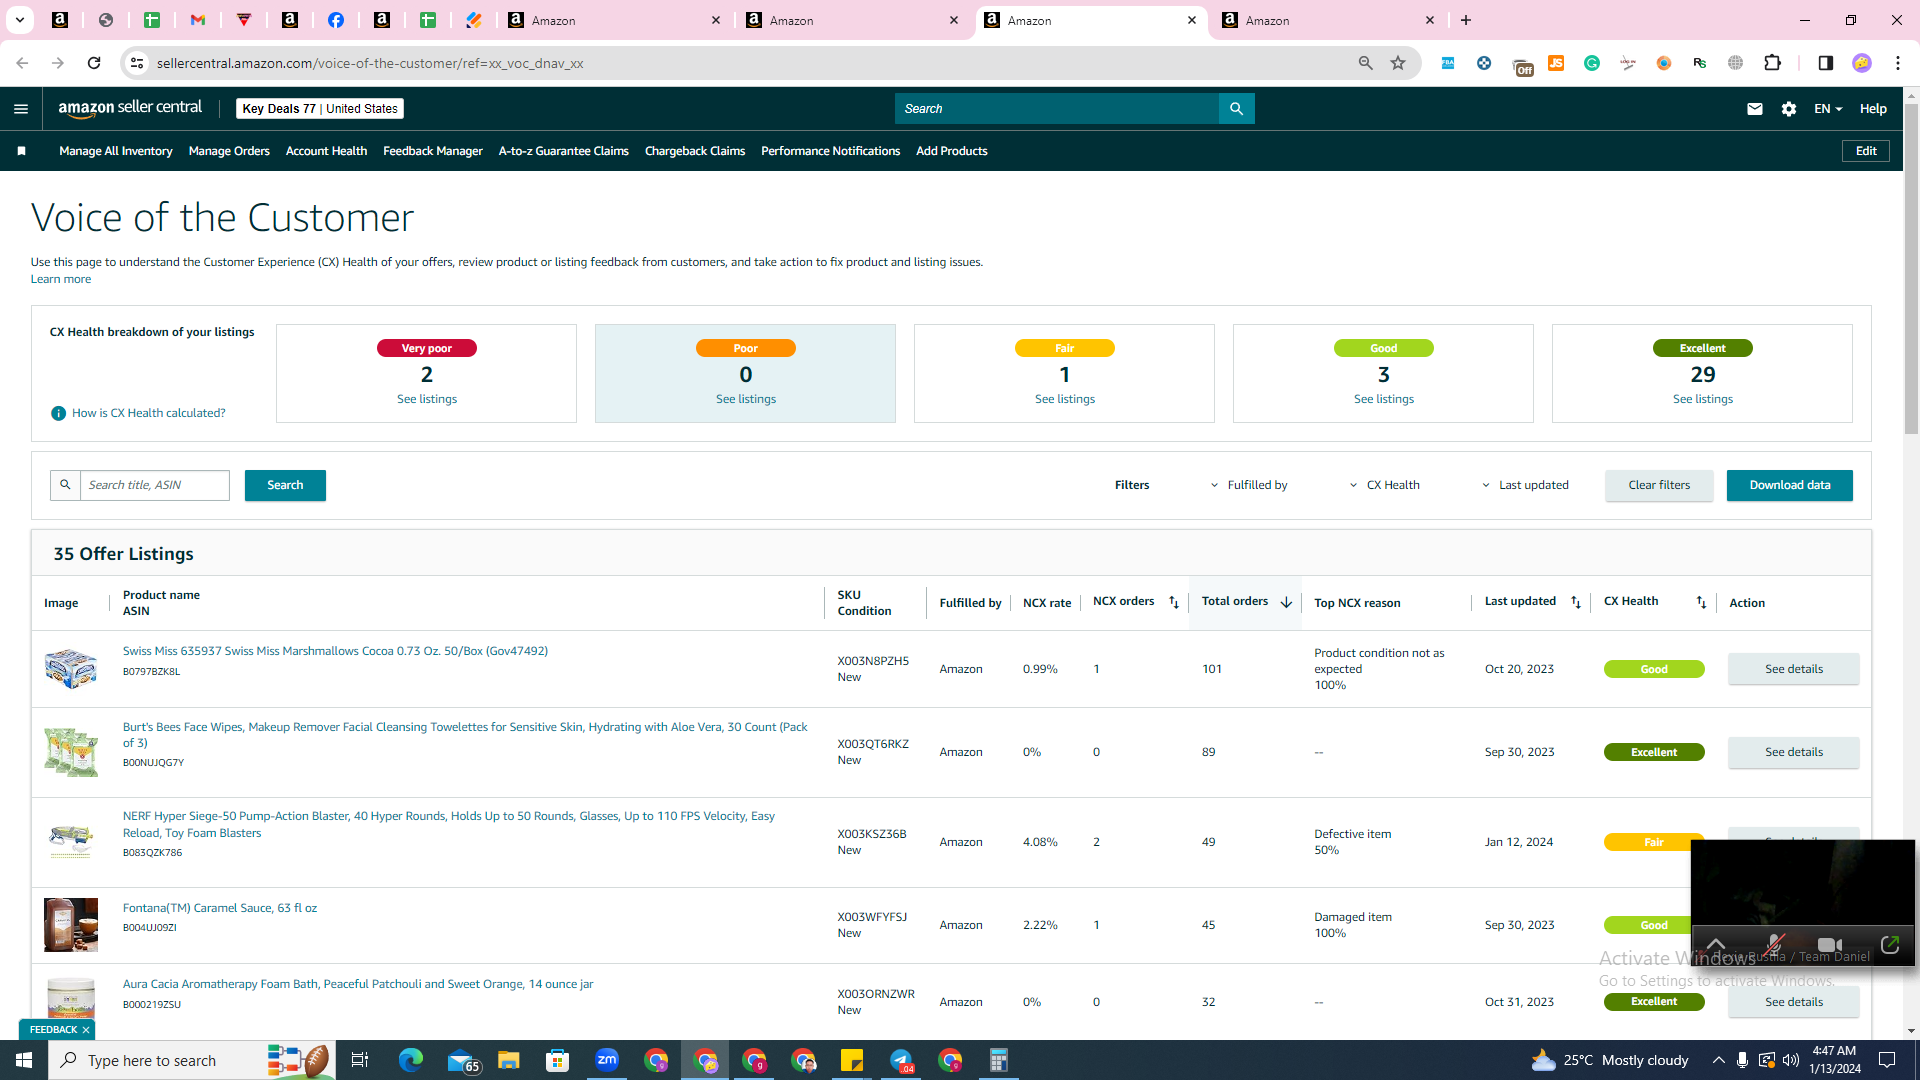Click the Download data button
Screen dimensions: 1920x1080
[x=1790, y=485]
